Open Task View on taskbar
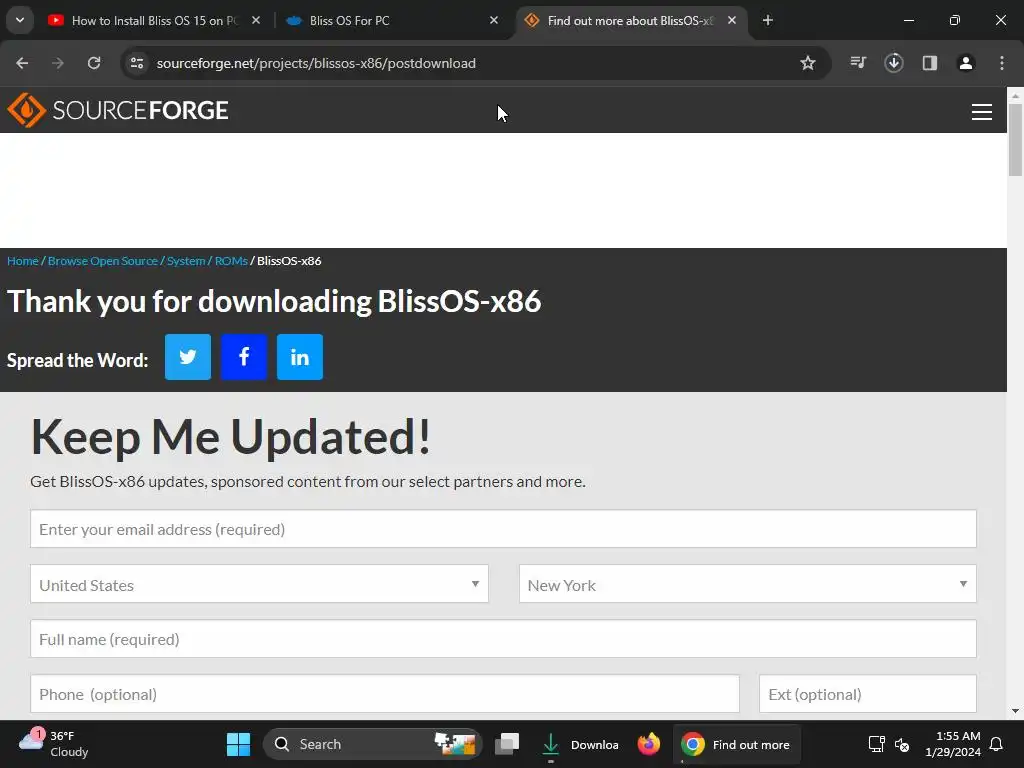 point(507,744)
